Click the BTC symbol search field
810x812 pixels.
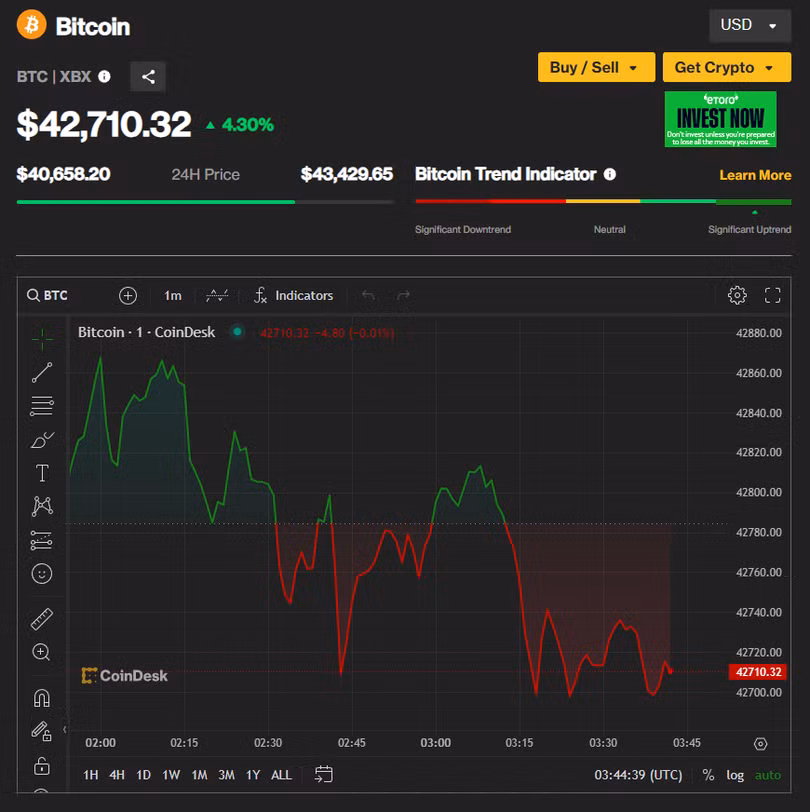48,295
